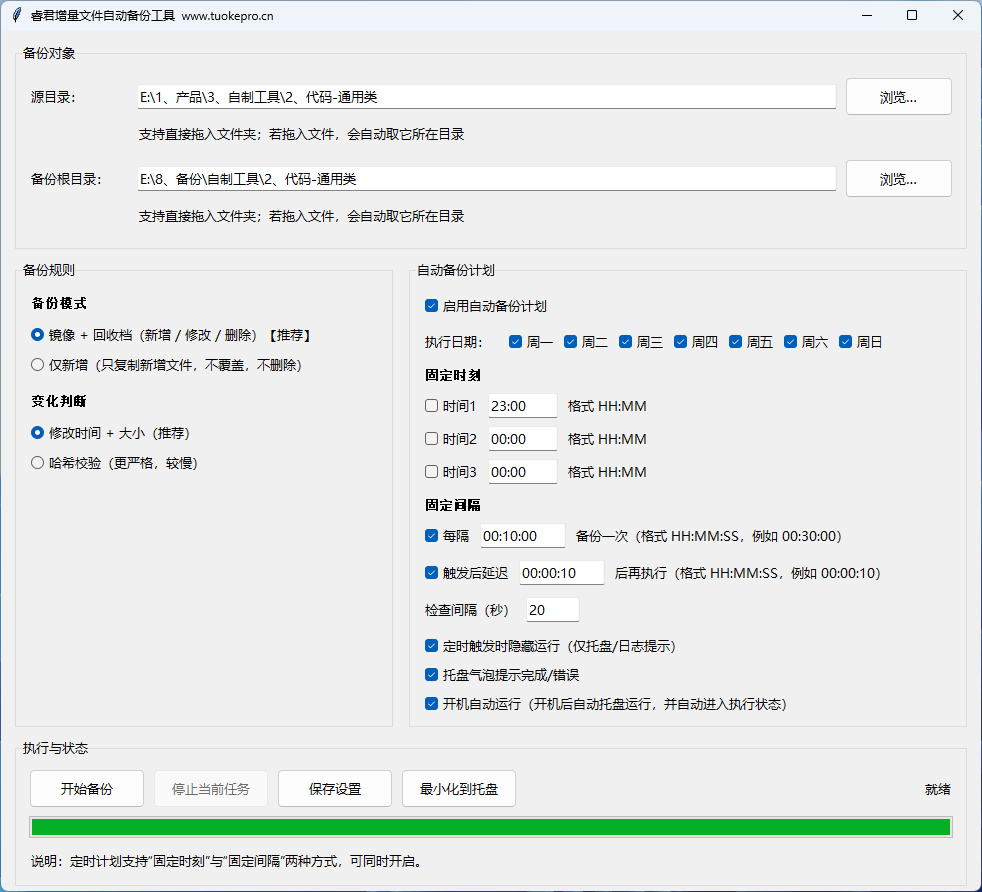Uncheck 周六 execution day

tap(790, 342)
